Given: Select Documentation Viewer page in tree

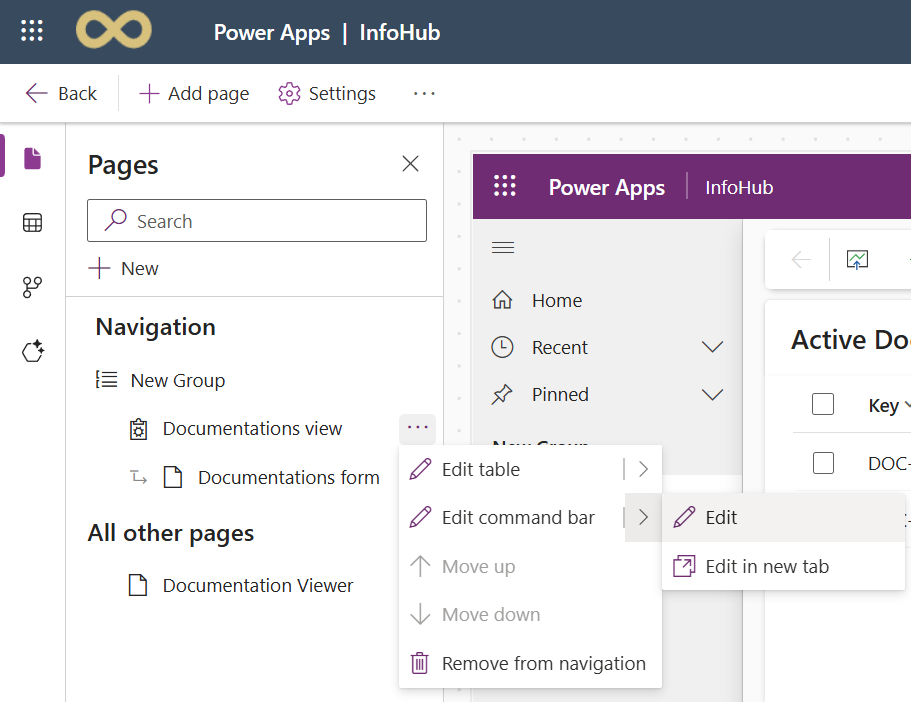Looking at the screenshot, I should coord(257,585).
